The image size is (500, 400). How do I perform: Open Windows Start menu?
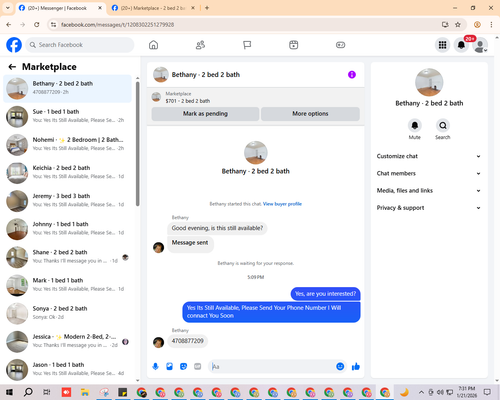[x=9, y=392]
